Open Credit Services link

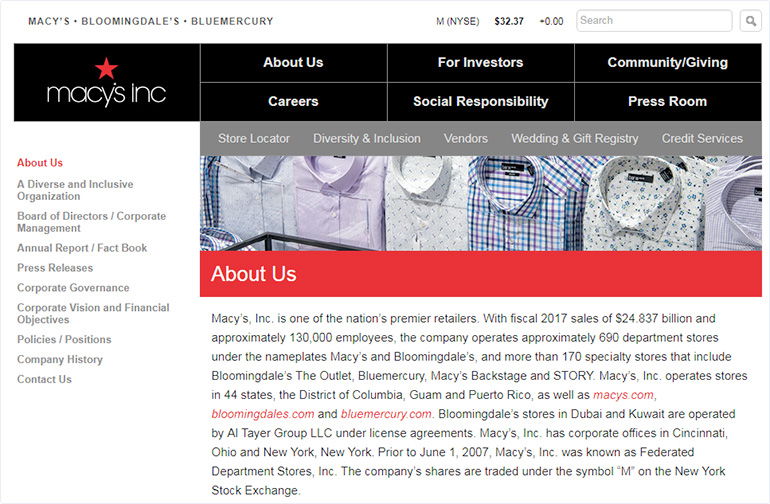tap(702, 139)
